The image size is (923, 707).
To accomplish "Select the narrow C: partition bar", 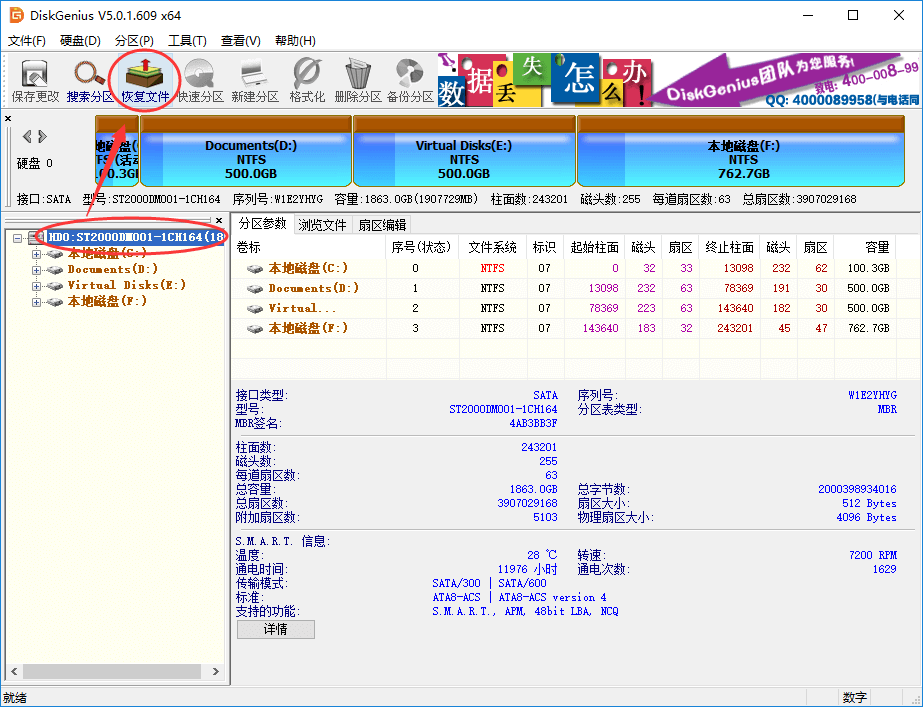I will click(x=117, y=151).
